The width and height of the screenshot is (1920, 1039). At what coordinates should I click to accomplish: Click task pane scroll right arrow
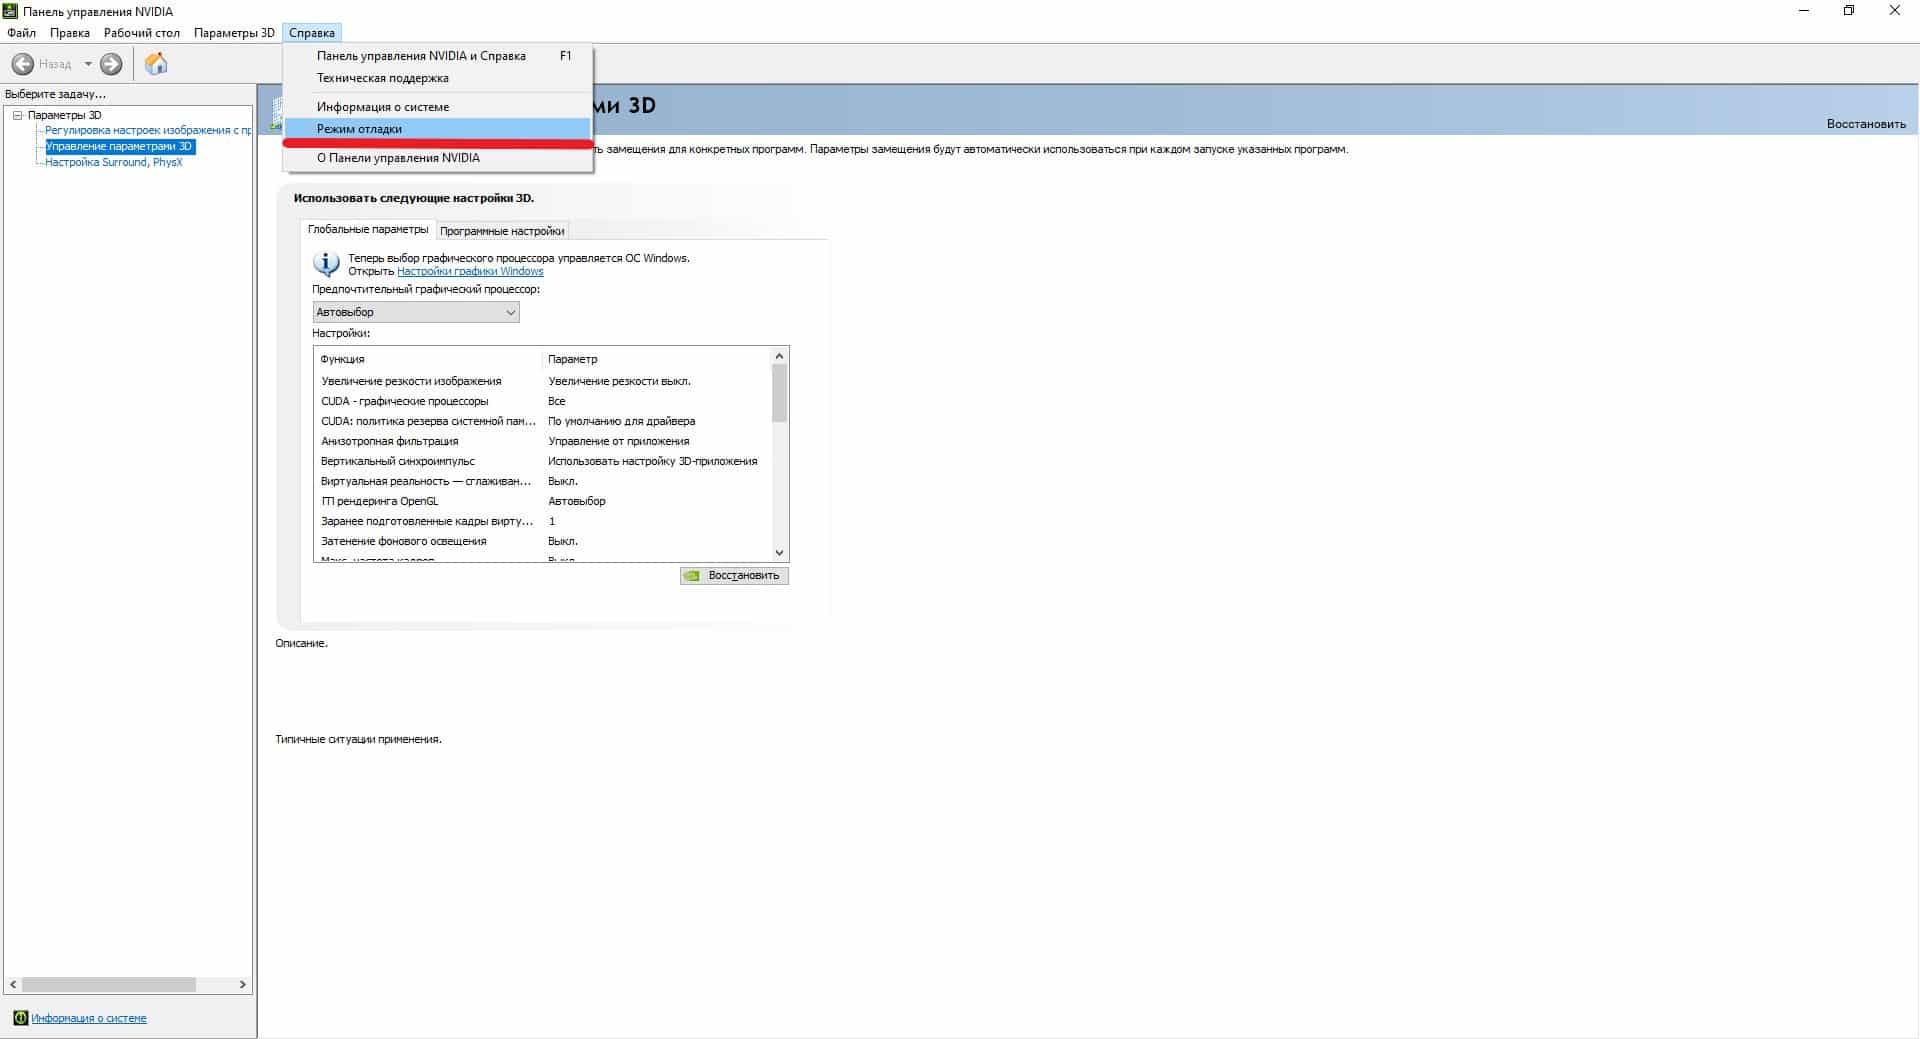coord(242,985)
